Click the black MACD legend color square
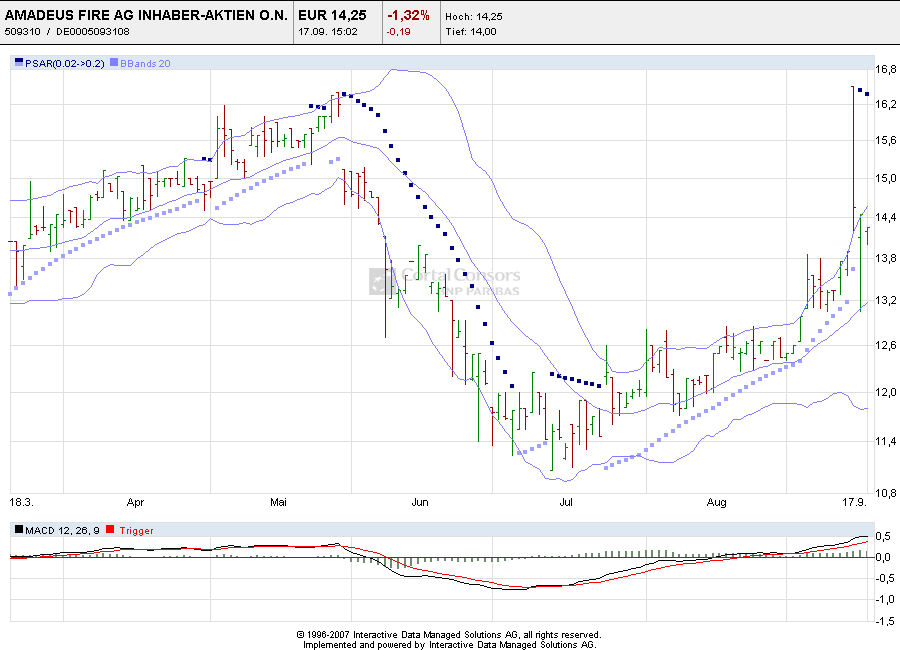Screen dimensions: 900x650 click(19, 529)
